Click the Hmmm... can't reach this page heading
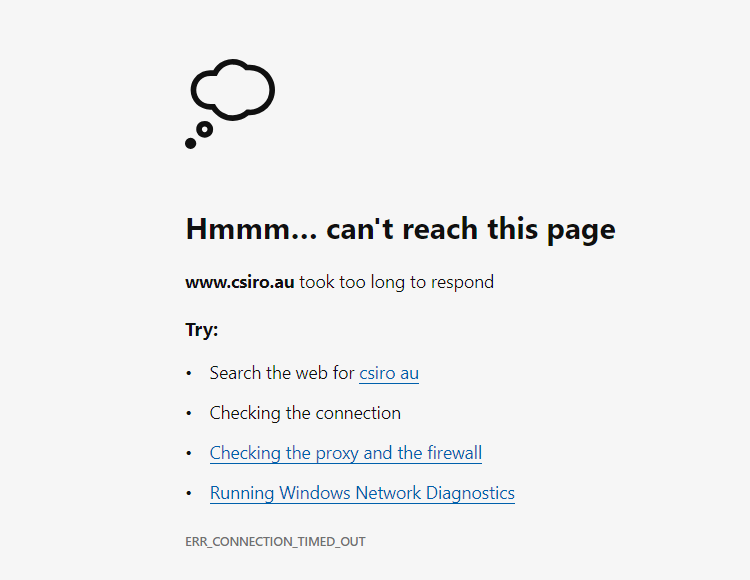 coord(400,229)
